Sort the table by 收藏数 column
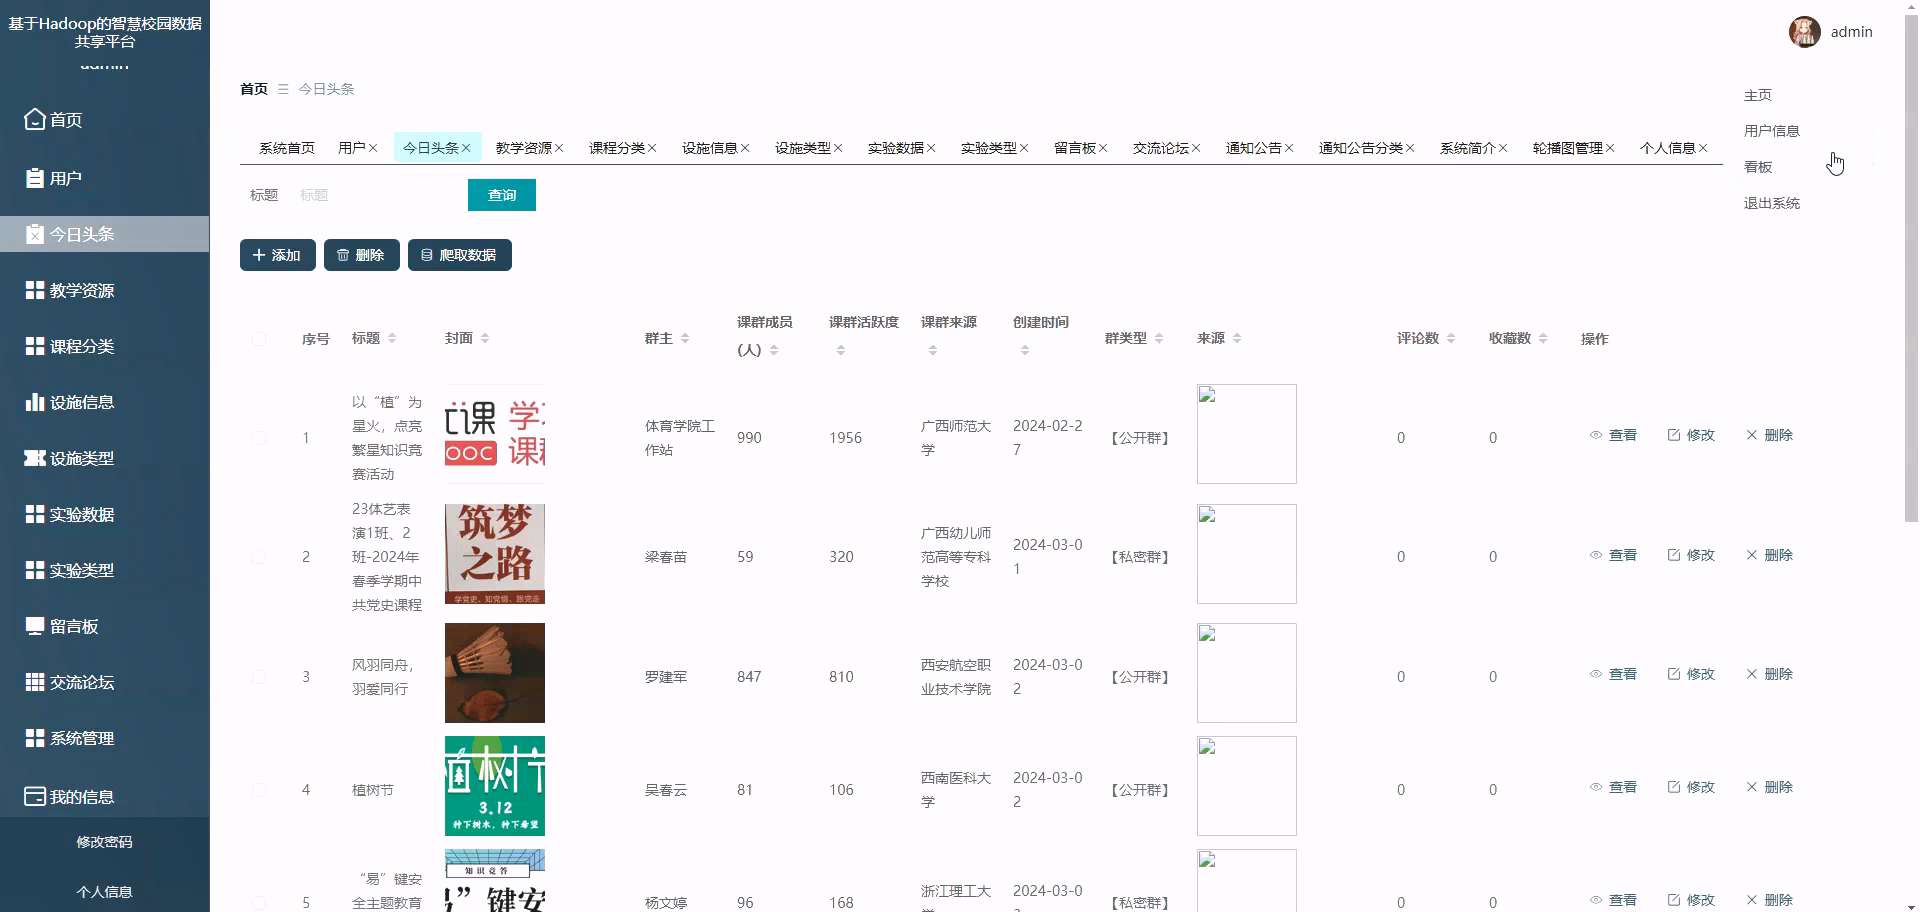Viewport: 1920px width, 912px height. coord(1543,338)
